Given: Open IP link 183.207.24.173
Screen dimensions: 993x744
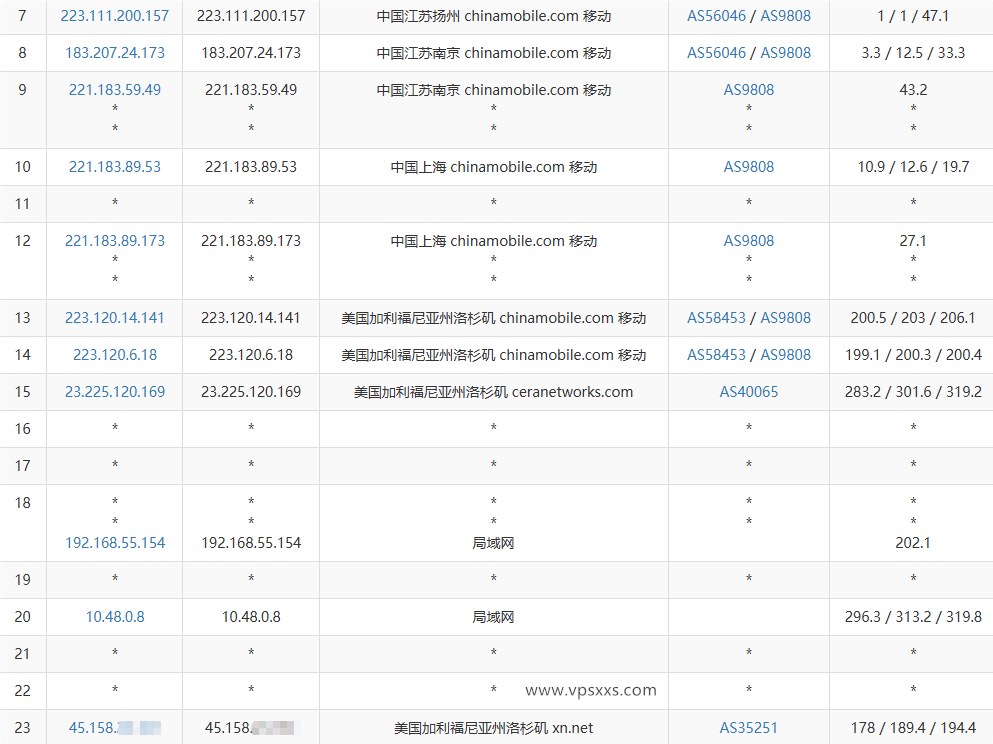Looking at the screenshot, I should [x=115, y=53].
